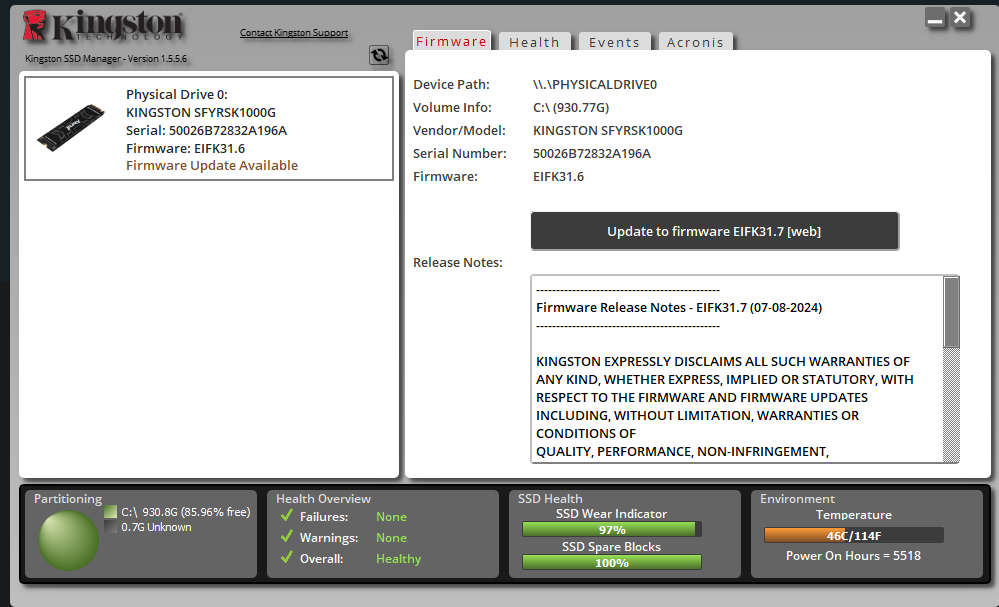Image resolution: width=999 pixels, height=607 pixels.
Task: Click the 'None' value beside Warnings
Action: [391, 538]
